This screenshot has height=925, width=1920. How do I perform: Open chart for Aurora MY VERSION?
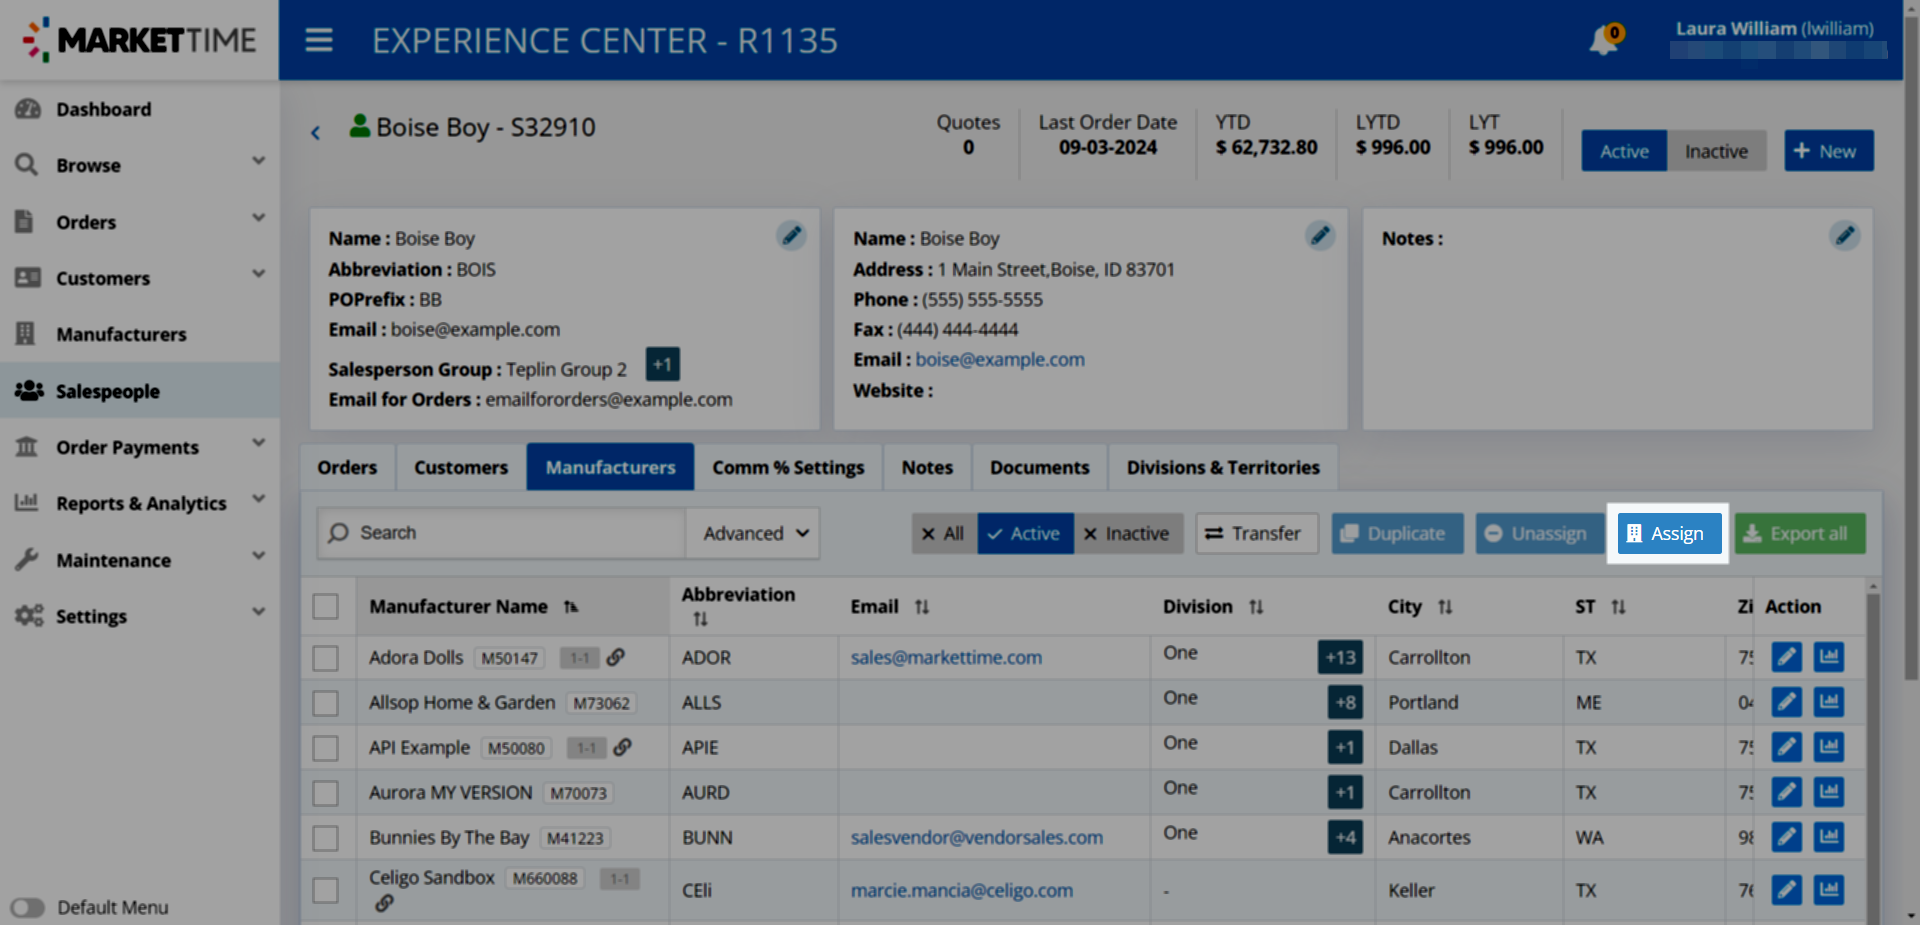[x=1829, y=792]
